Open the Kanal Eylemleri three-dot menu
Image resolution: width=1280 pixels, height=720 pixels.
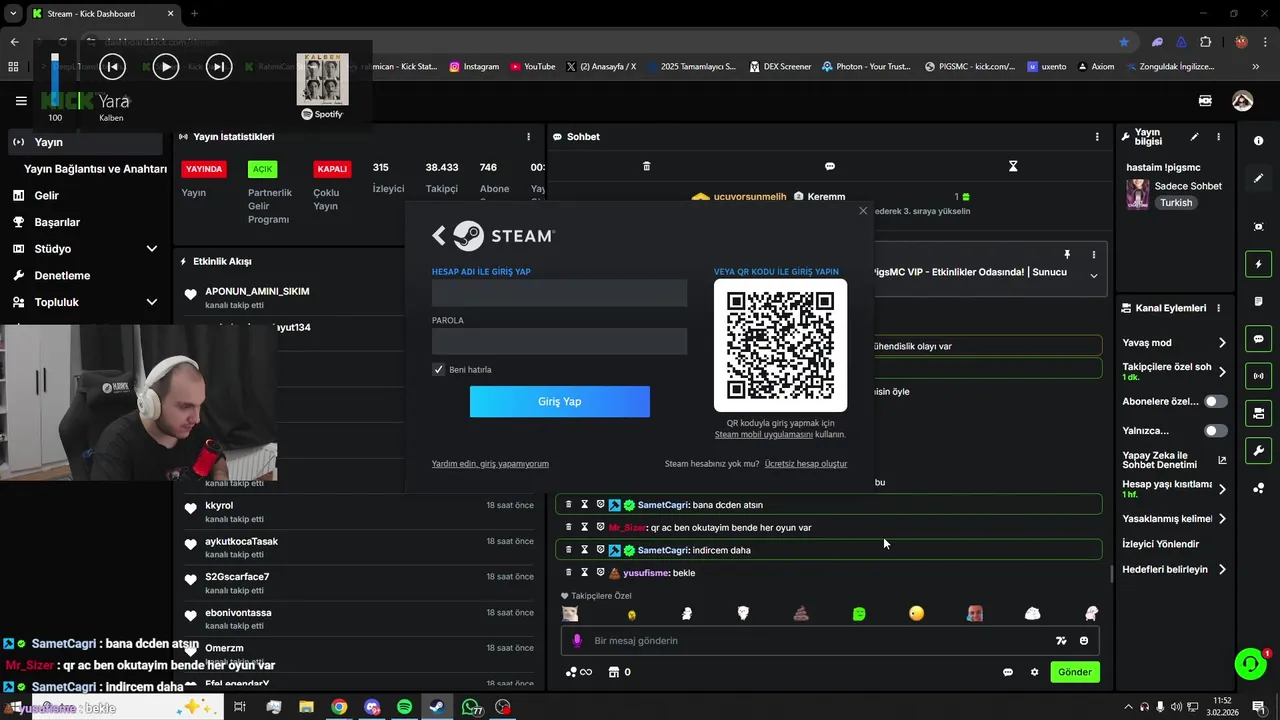(x=1218, y=308)
